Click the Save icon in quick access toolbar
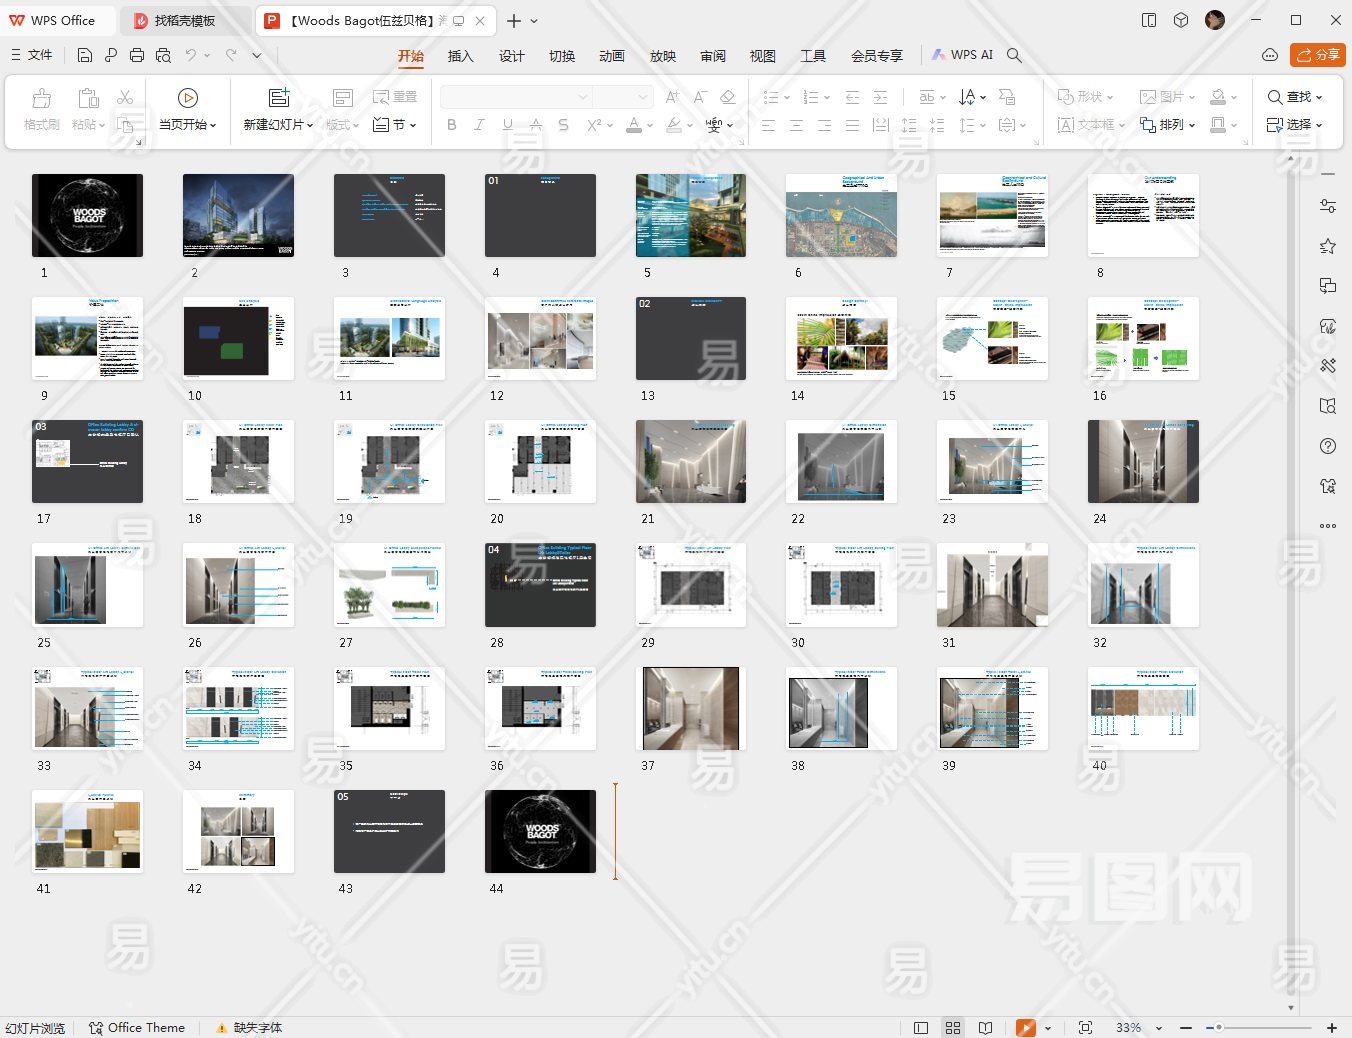1352x1038 pixels. tap(84, 55)
